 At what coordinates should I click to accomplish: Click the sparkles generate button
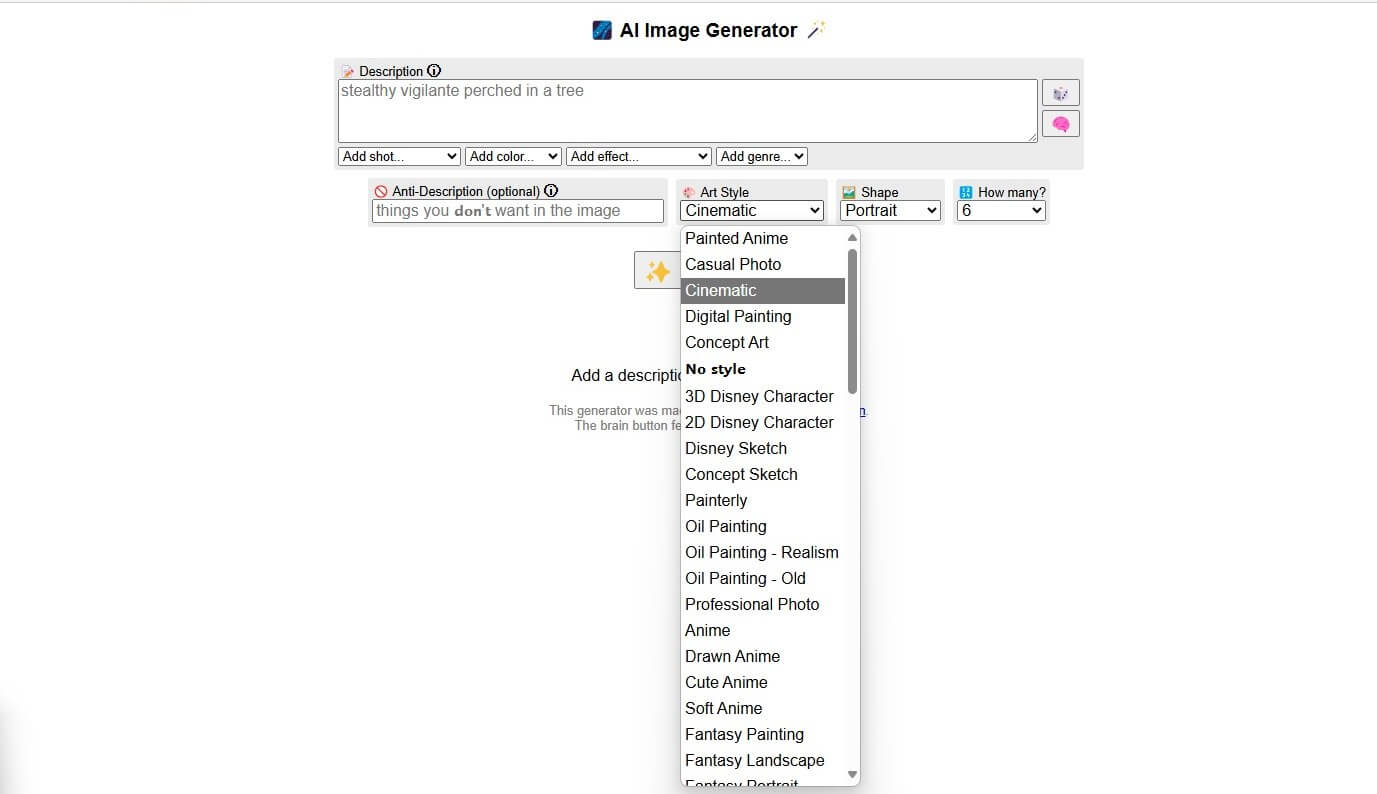click(657, 271)
